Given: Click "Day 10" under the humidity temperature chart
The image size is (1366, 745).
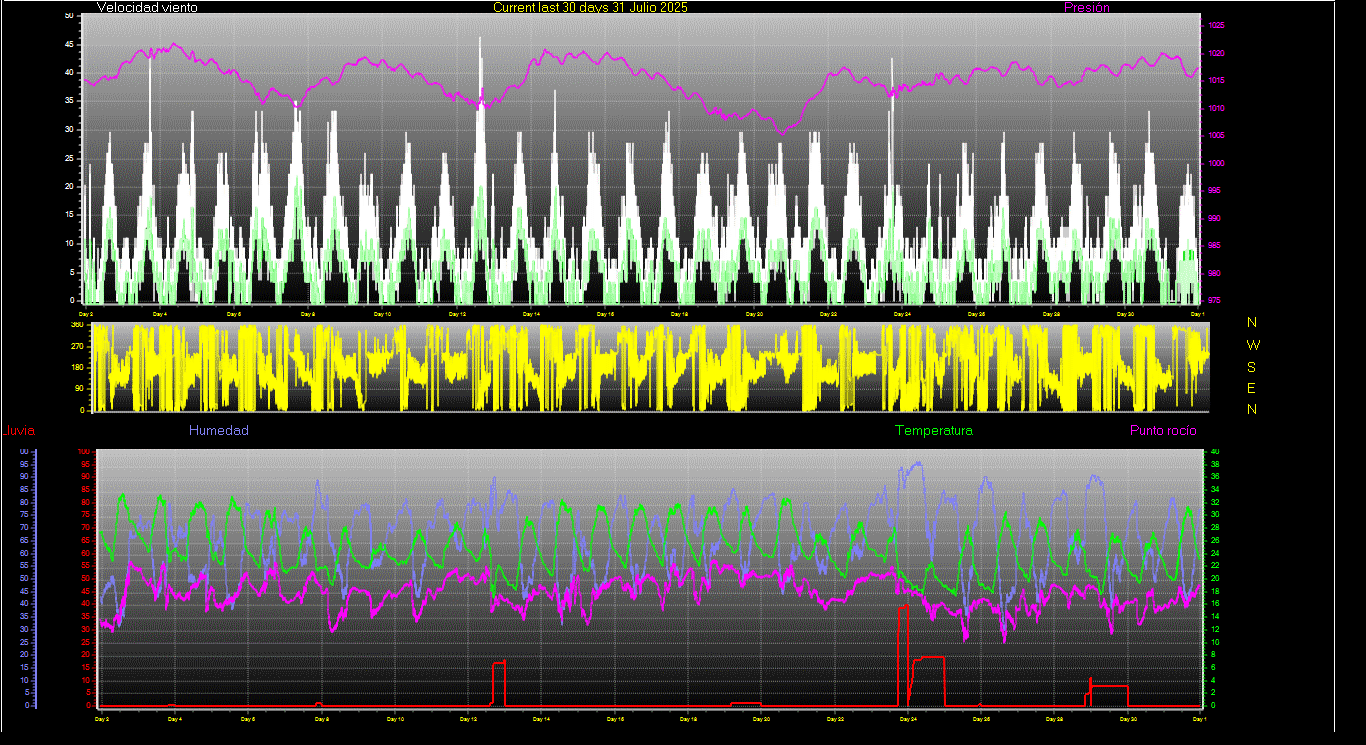Looking at the screenshot, I should coord(395,719).
